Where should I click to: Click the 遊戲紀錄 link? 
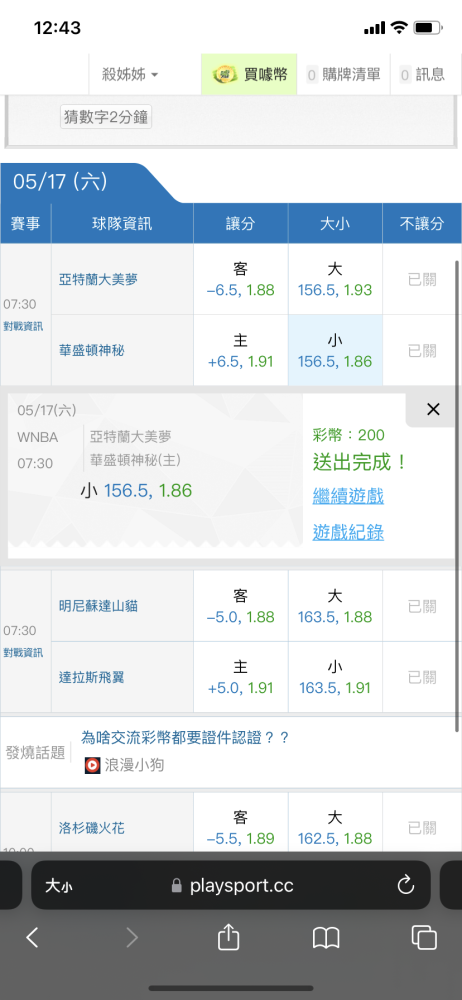pos(348,532)
